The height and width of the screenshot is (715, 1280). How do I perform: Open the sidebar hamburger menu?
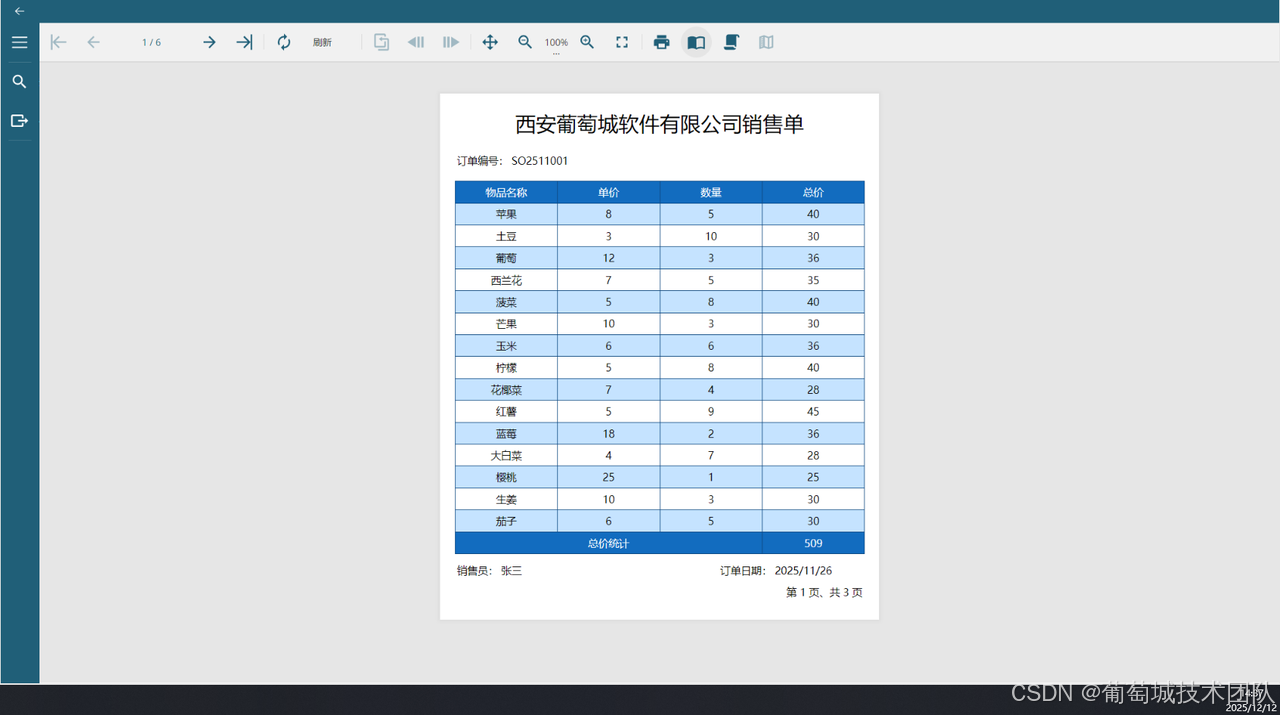19,42
